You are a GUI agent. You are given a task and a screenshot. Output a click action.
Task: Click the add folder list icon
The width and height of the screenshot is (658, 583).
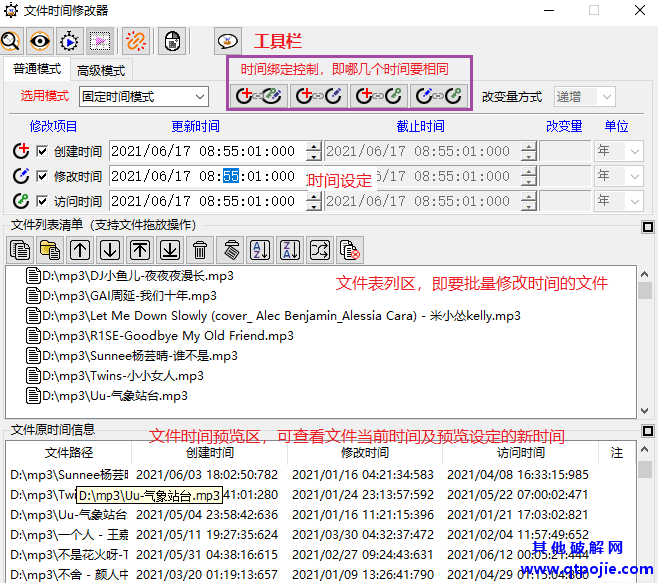50,250
